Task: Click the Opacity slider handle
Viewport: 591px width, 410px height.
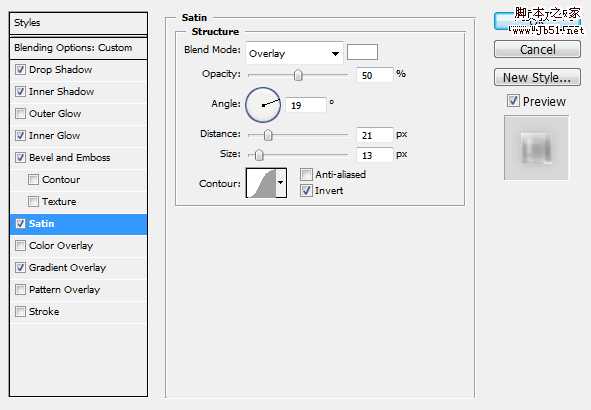Action: coord(298,75)
